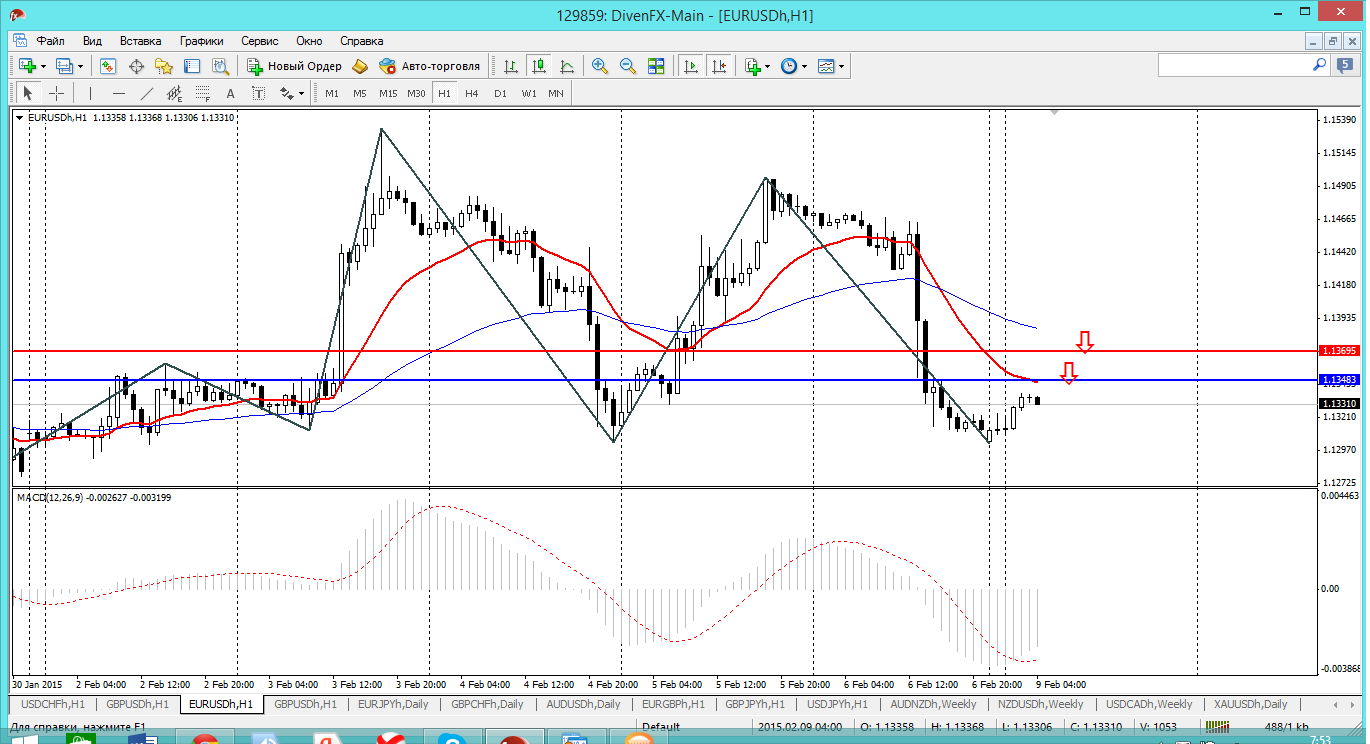
Task: Switch timeframe to M1
Action: pos(332,93)
